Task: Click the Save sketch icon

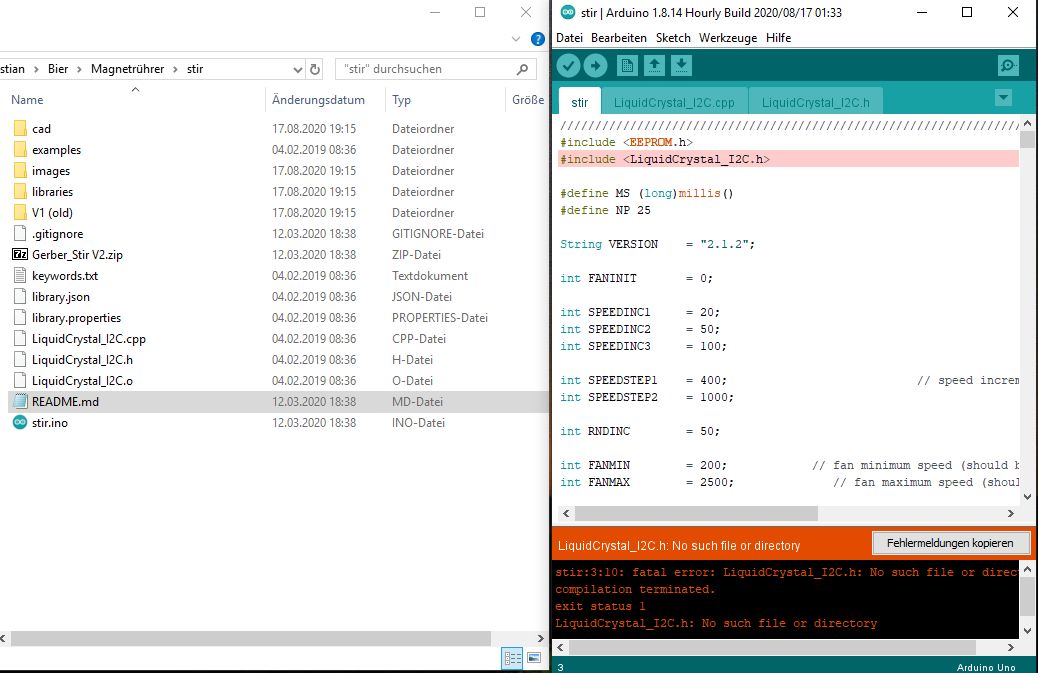Action: tap(681, 66)
